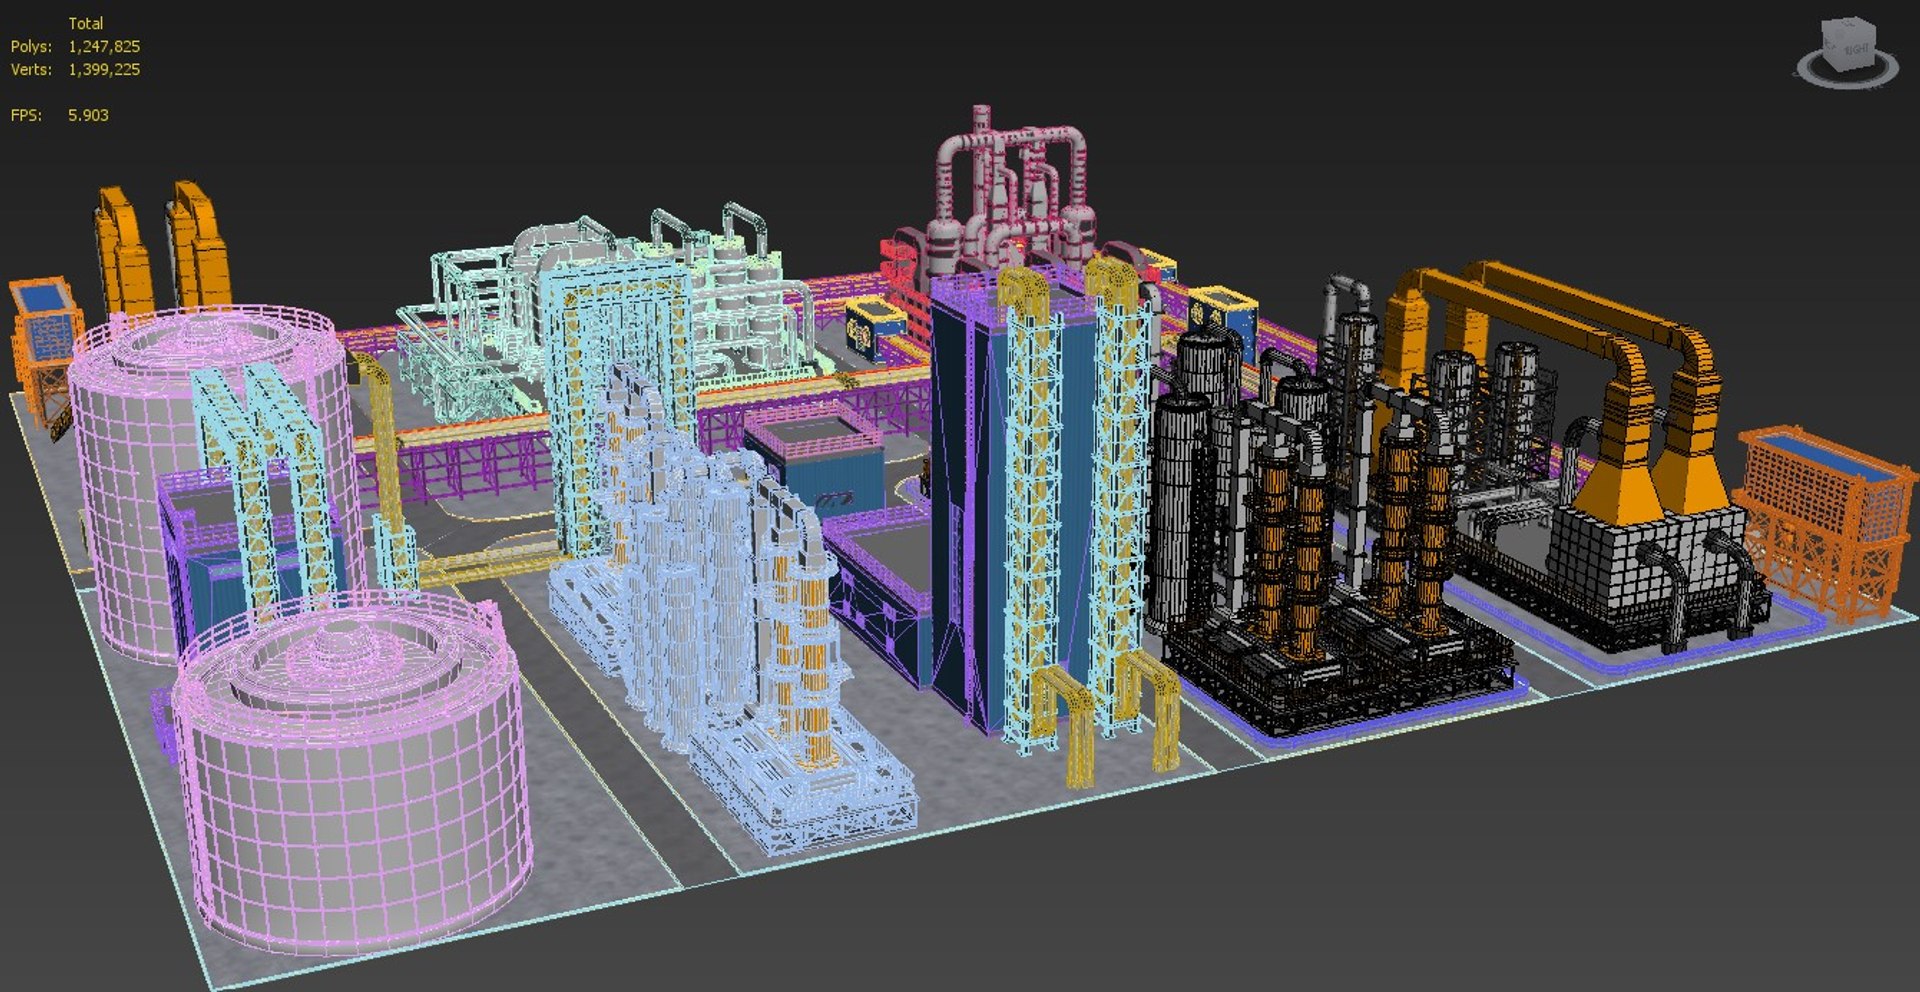This screenshot has width=1920, height=992.
Task: Click the Polys count 1,247,825
Action: click(x=104, y=46)
